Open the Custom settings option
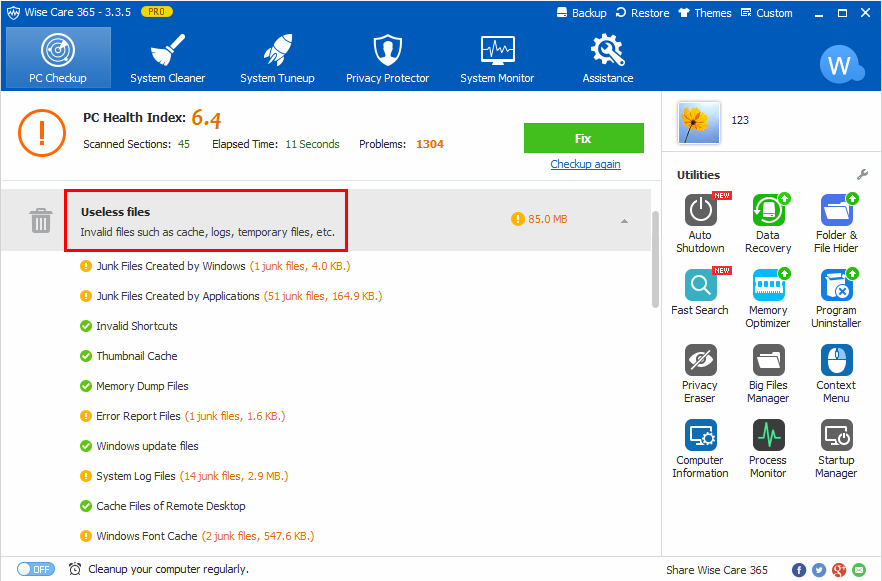The width and height of the screenshot is (882, 581). point(767,13)
